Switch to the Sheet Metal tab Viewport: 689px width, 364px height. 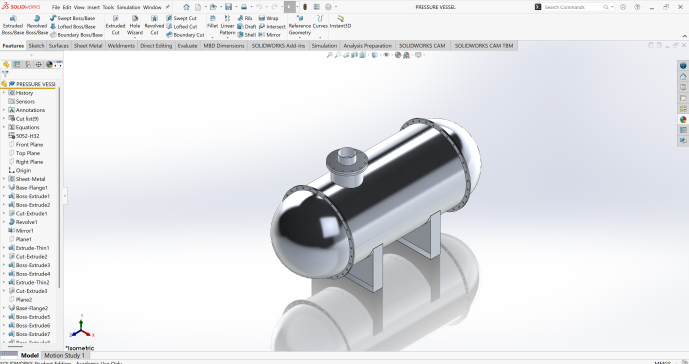coord(88,46)
